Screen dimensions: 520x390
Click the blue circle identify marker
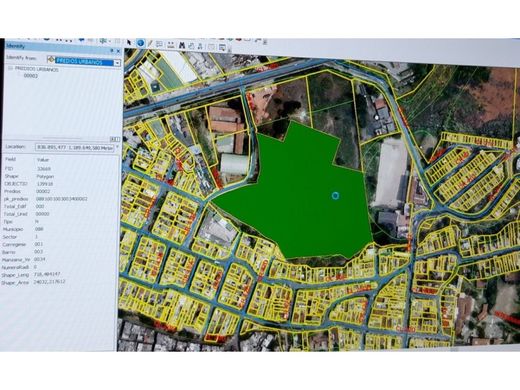[336, 196]
